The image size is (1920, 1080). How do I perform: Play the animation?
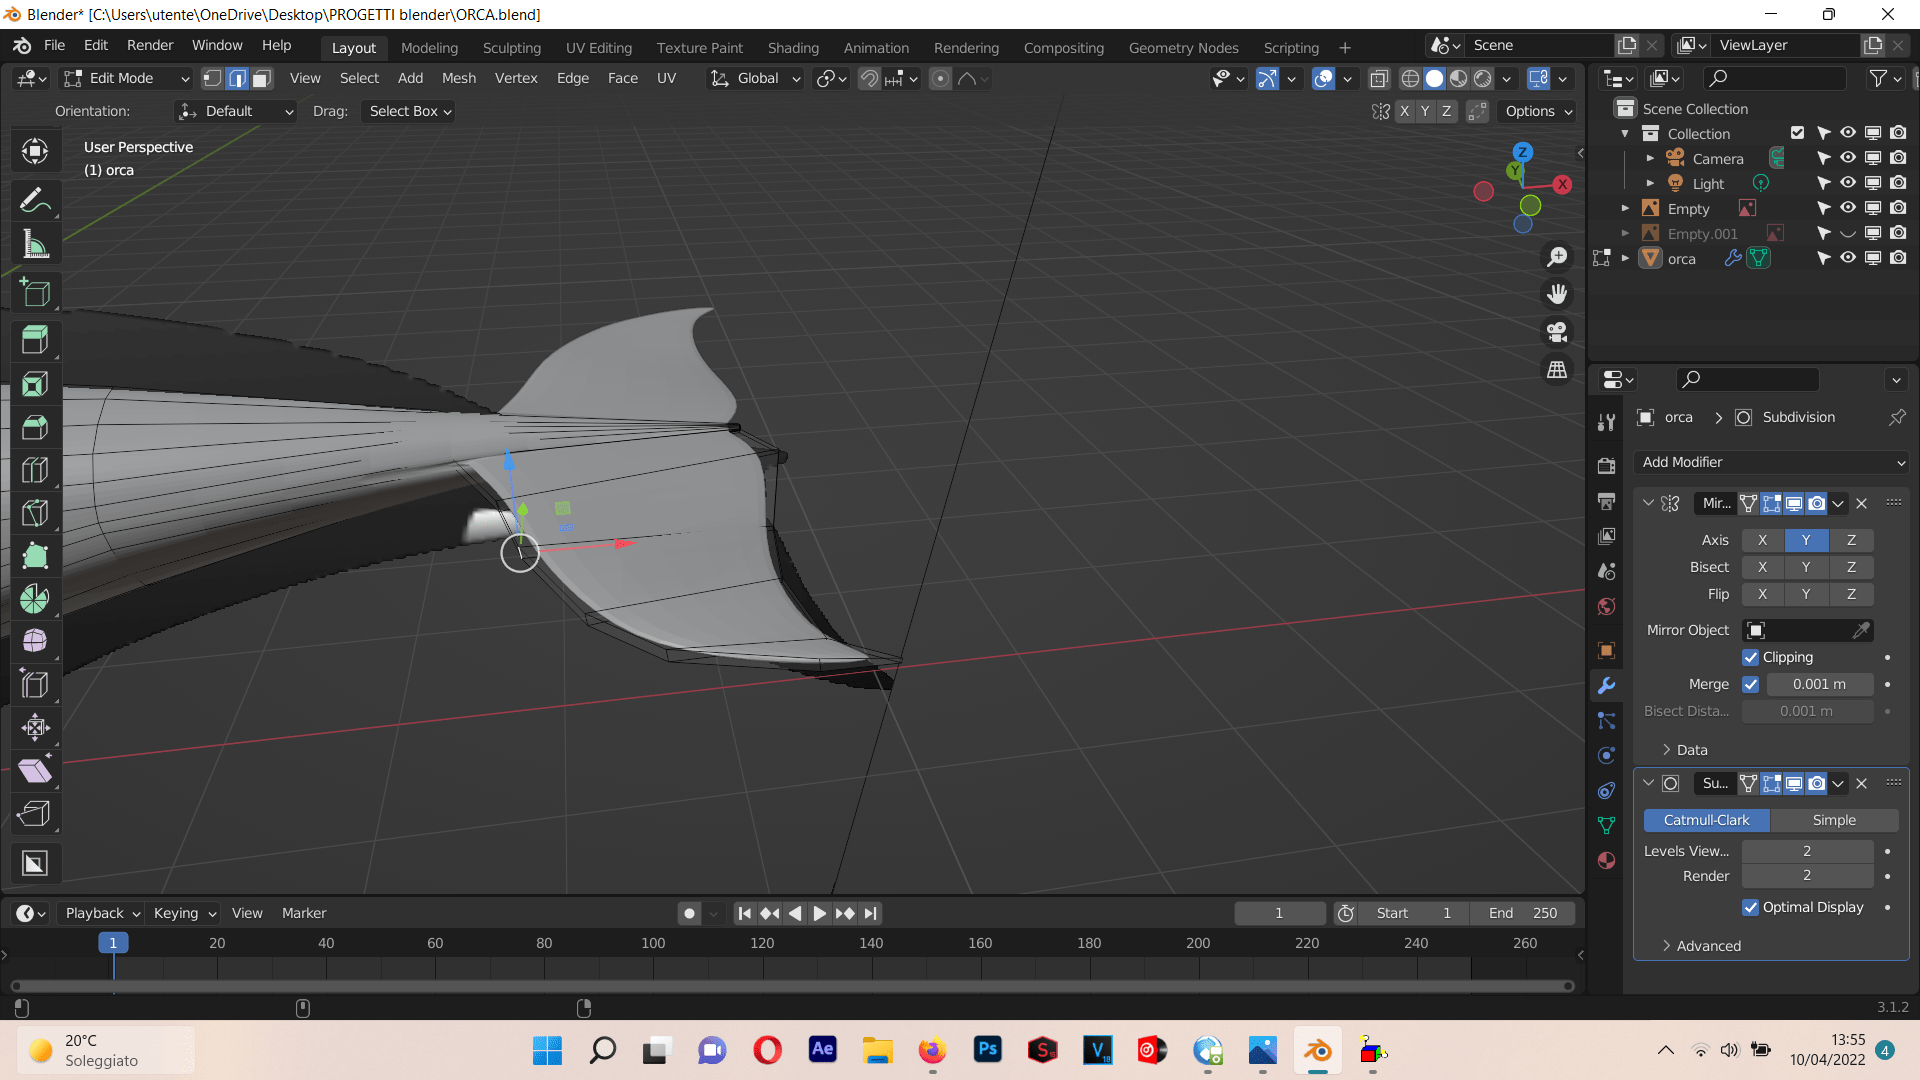819,913
